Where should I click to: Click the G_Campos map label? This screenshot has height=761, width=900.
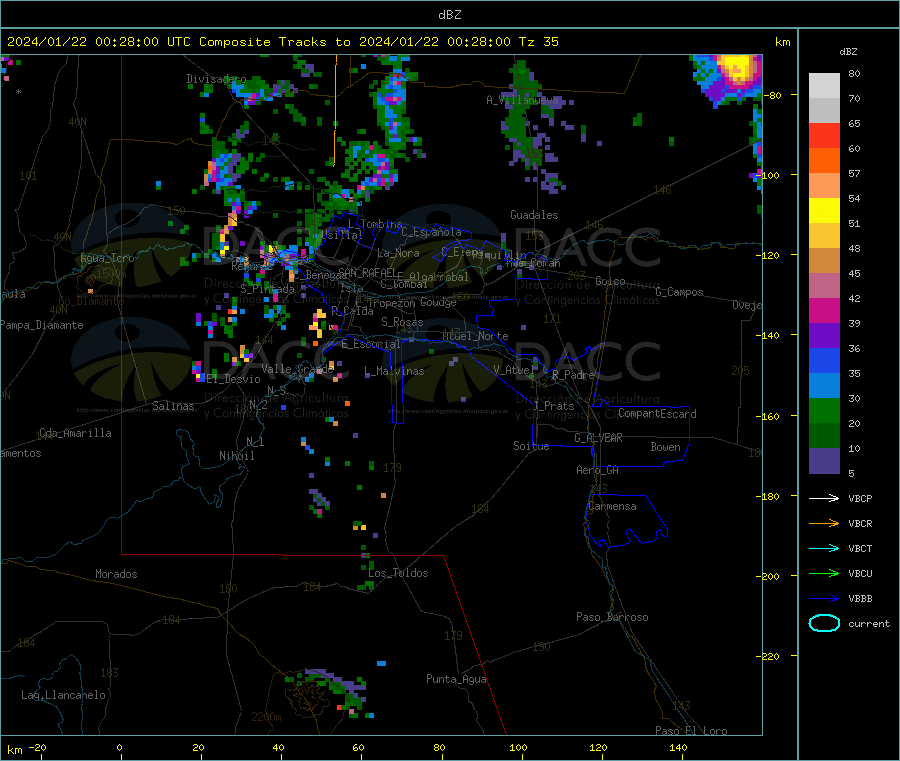click(x=679, y=292)
